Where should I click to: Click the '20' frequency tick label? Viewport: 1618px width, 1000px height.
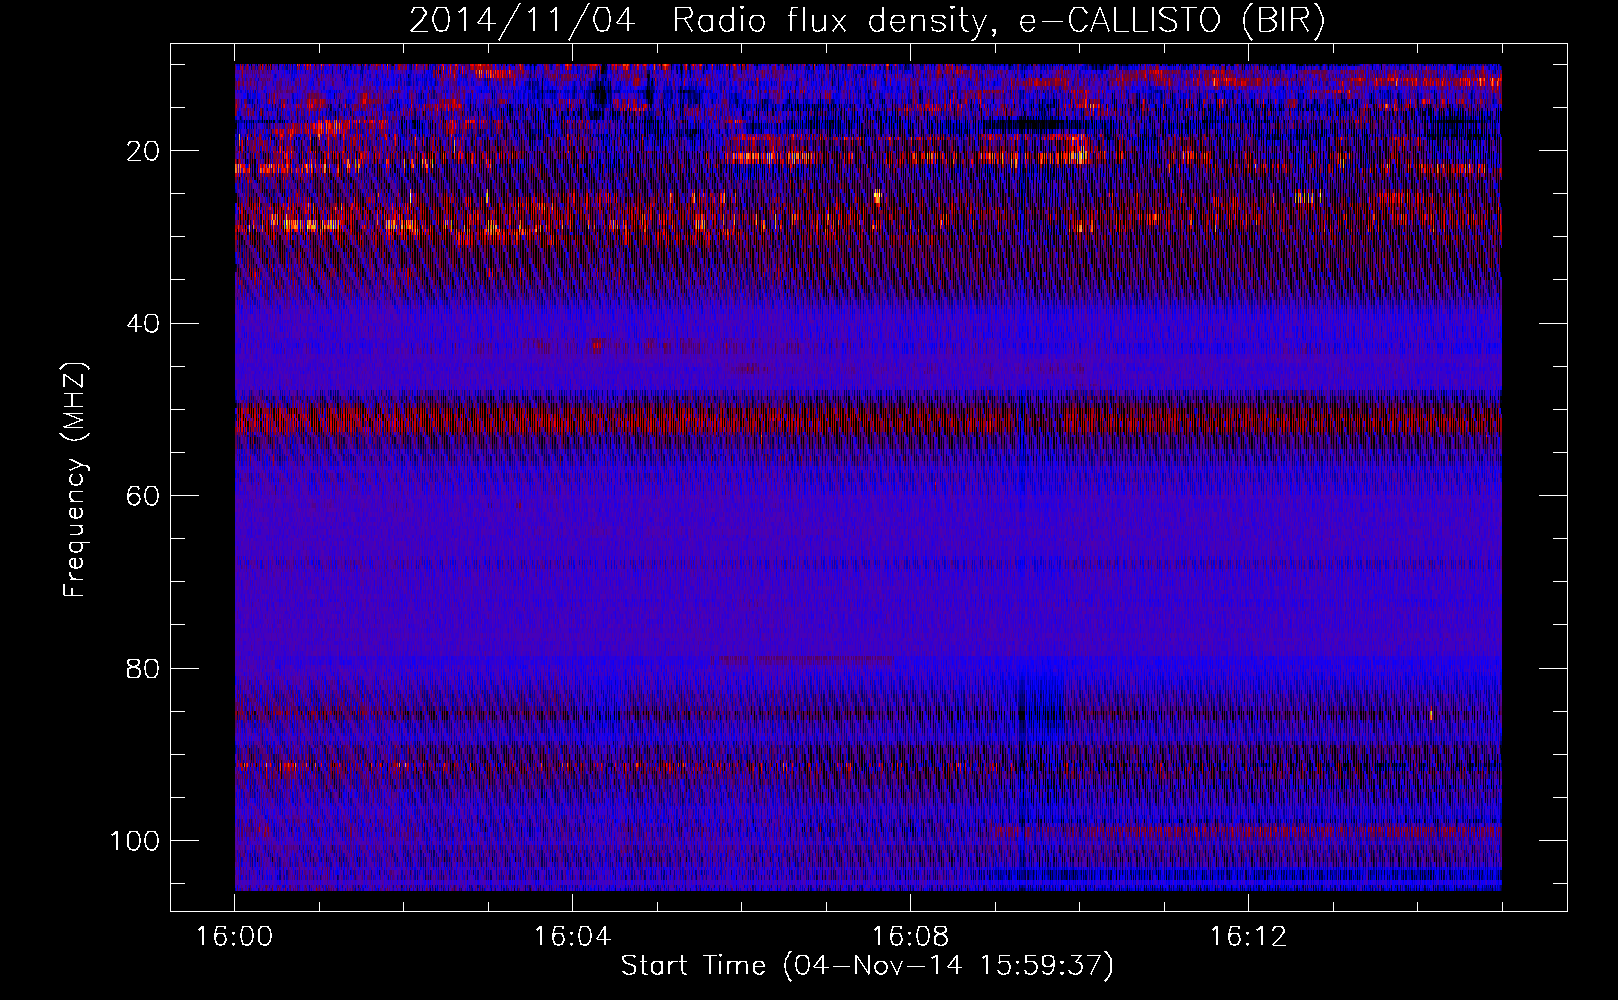coord(144,151)
